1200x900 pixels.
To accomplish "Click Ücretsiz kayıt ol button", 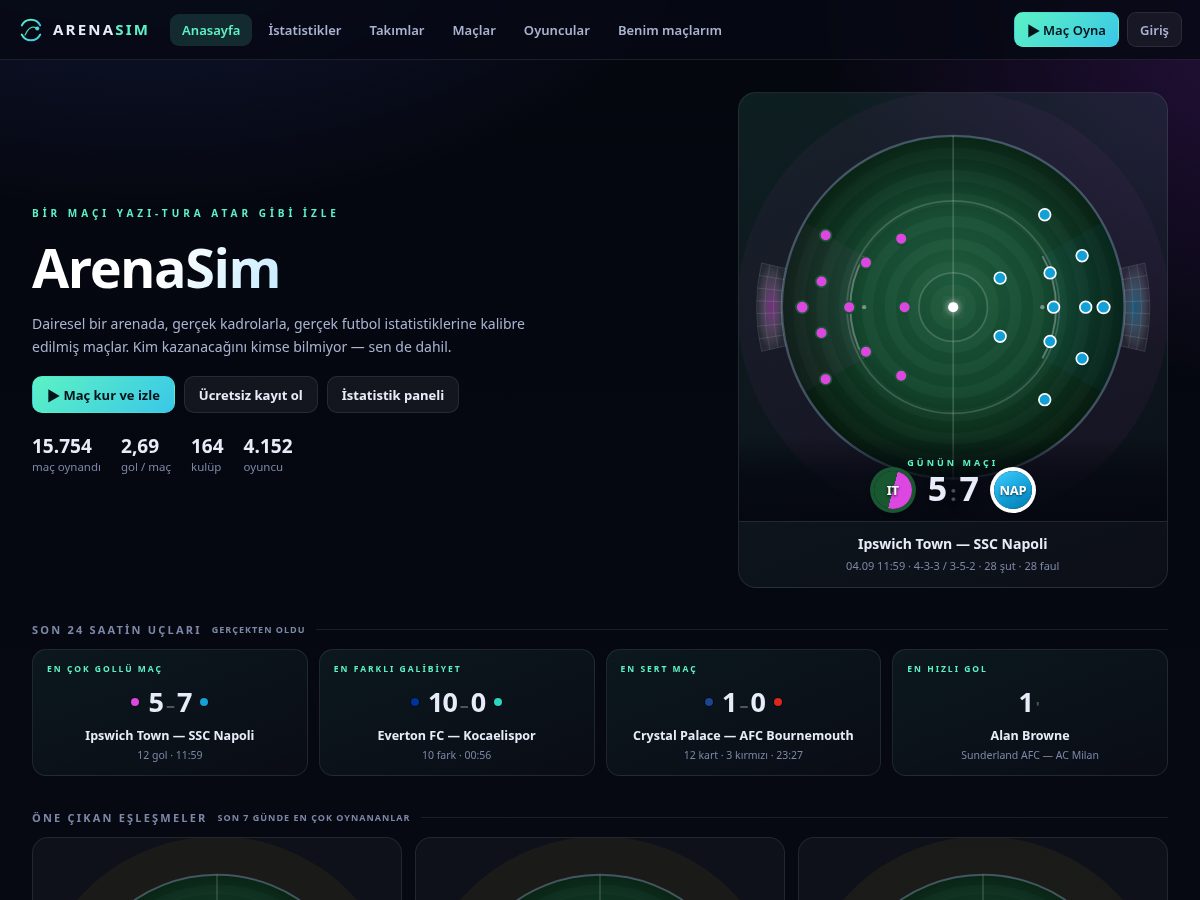I will (251, 395).
